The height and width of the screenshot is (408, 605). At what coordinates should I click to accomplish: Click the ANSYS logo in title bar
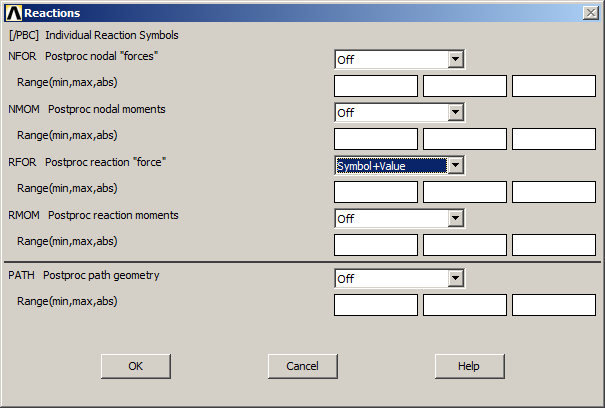click(x=13, y=13)
